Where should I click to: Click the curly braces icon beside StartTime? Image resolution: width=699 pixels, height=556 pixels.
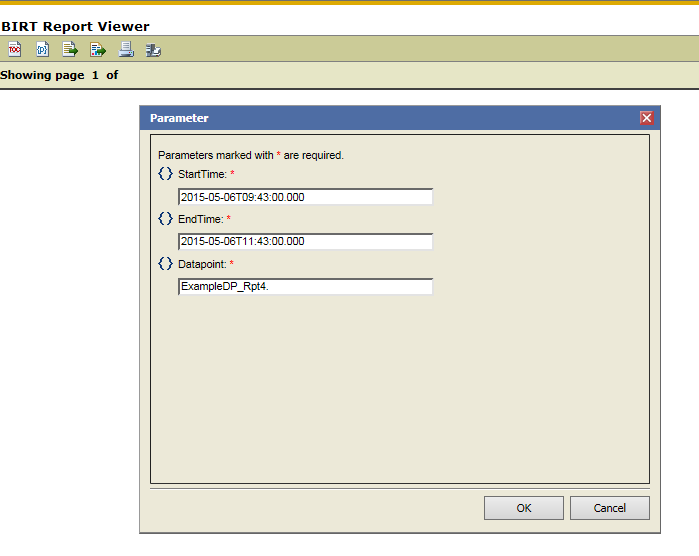pyautogui.click(x=165, y=174)
